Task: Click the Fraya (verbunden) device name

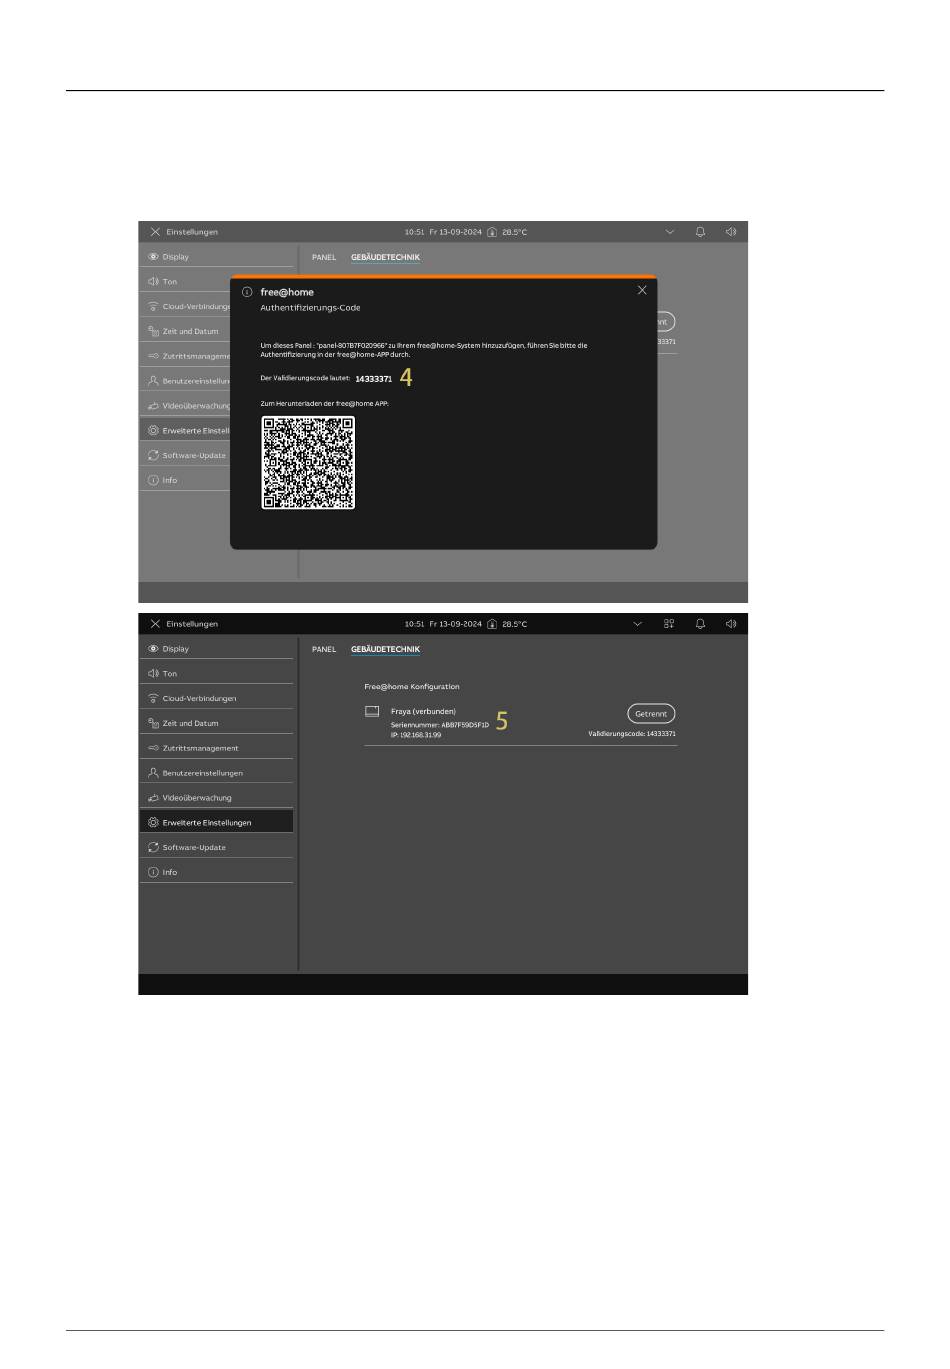Action: pos(423,712)
